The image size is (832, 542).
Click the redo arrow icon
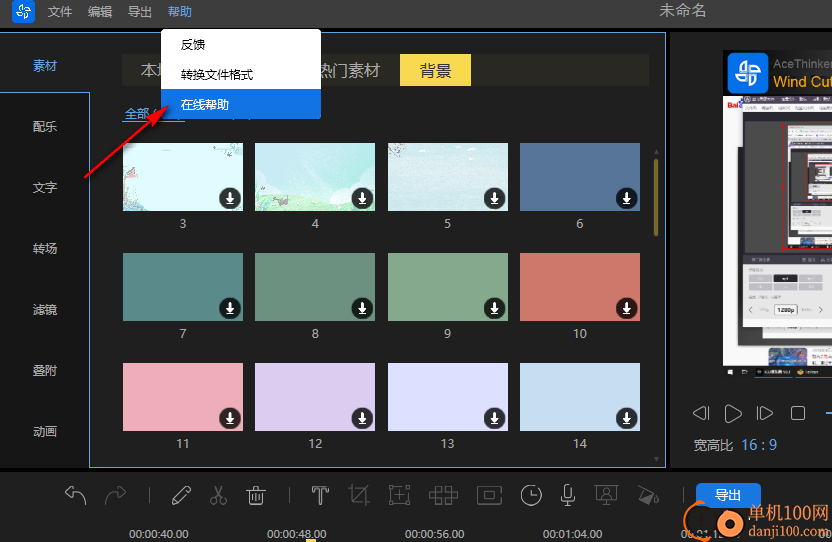(x=115, y=495)
